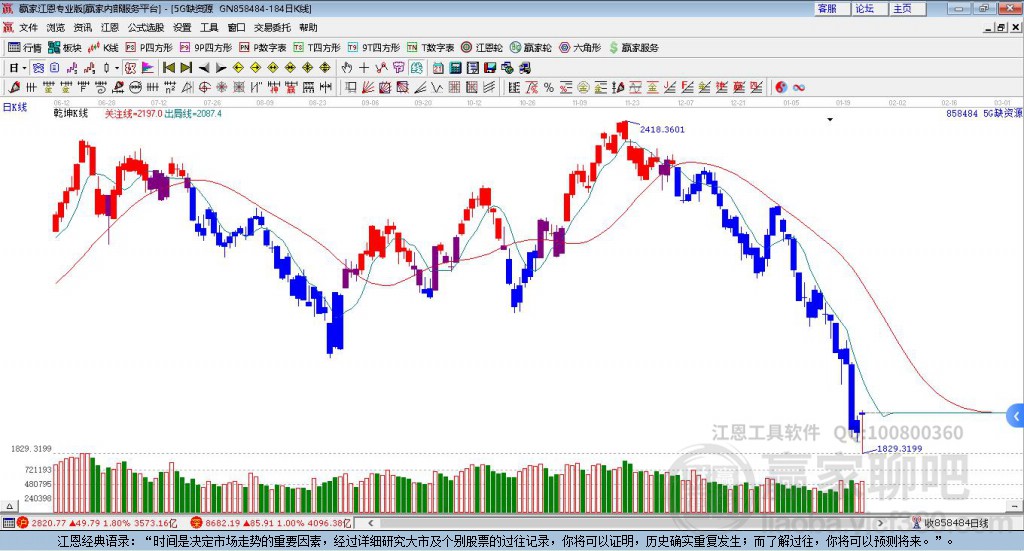
Task: Open the calendar icon in toolbar
Action: [x=438, y=68]
